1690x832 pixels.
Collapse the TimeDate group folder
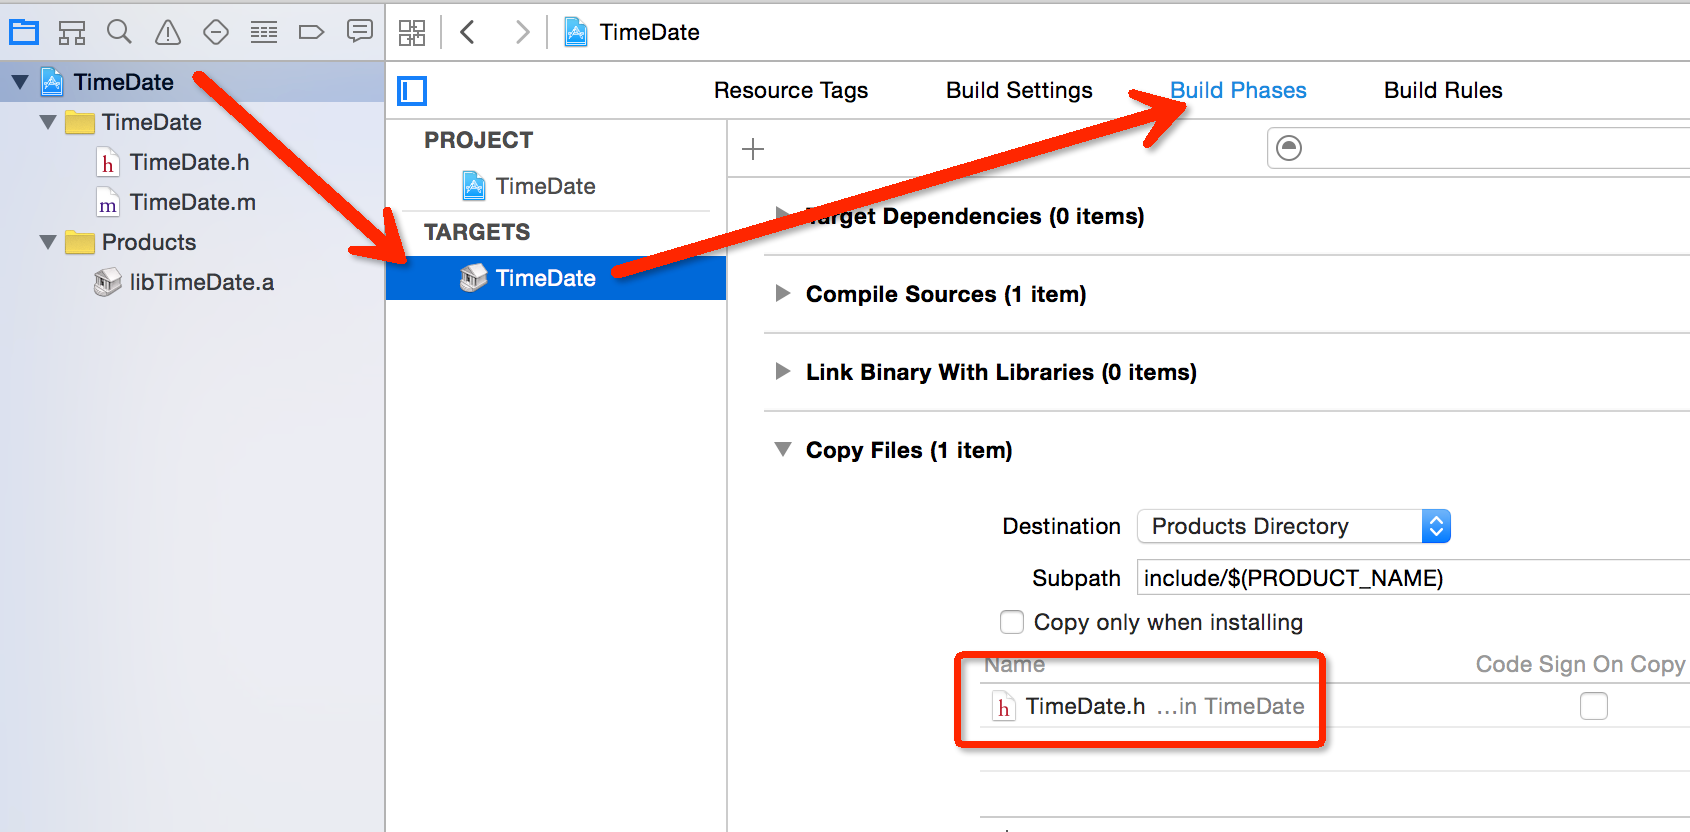click(x=48, y=122)
